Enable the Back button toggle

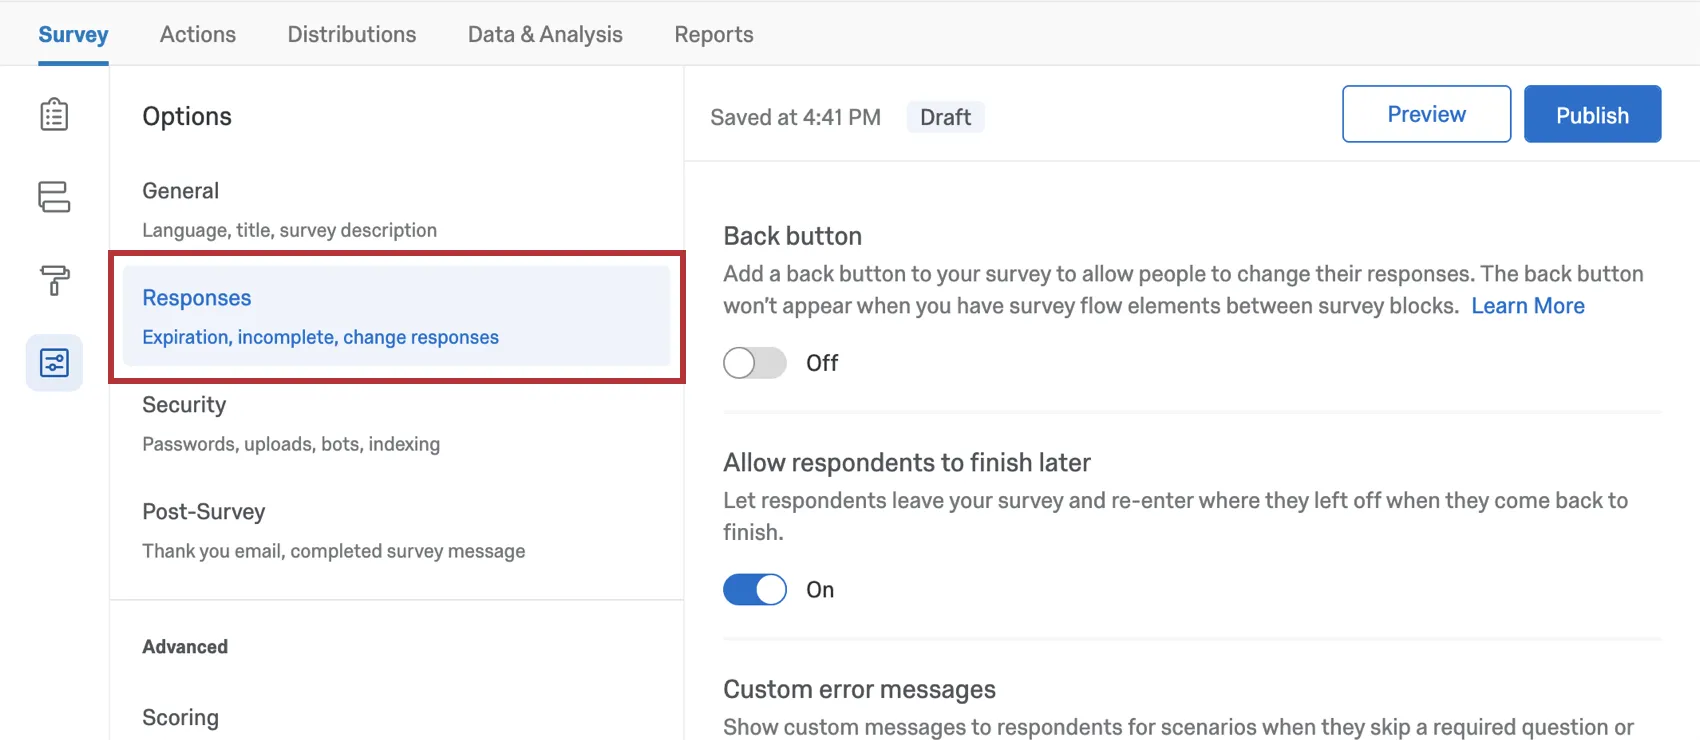[755, 363]
